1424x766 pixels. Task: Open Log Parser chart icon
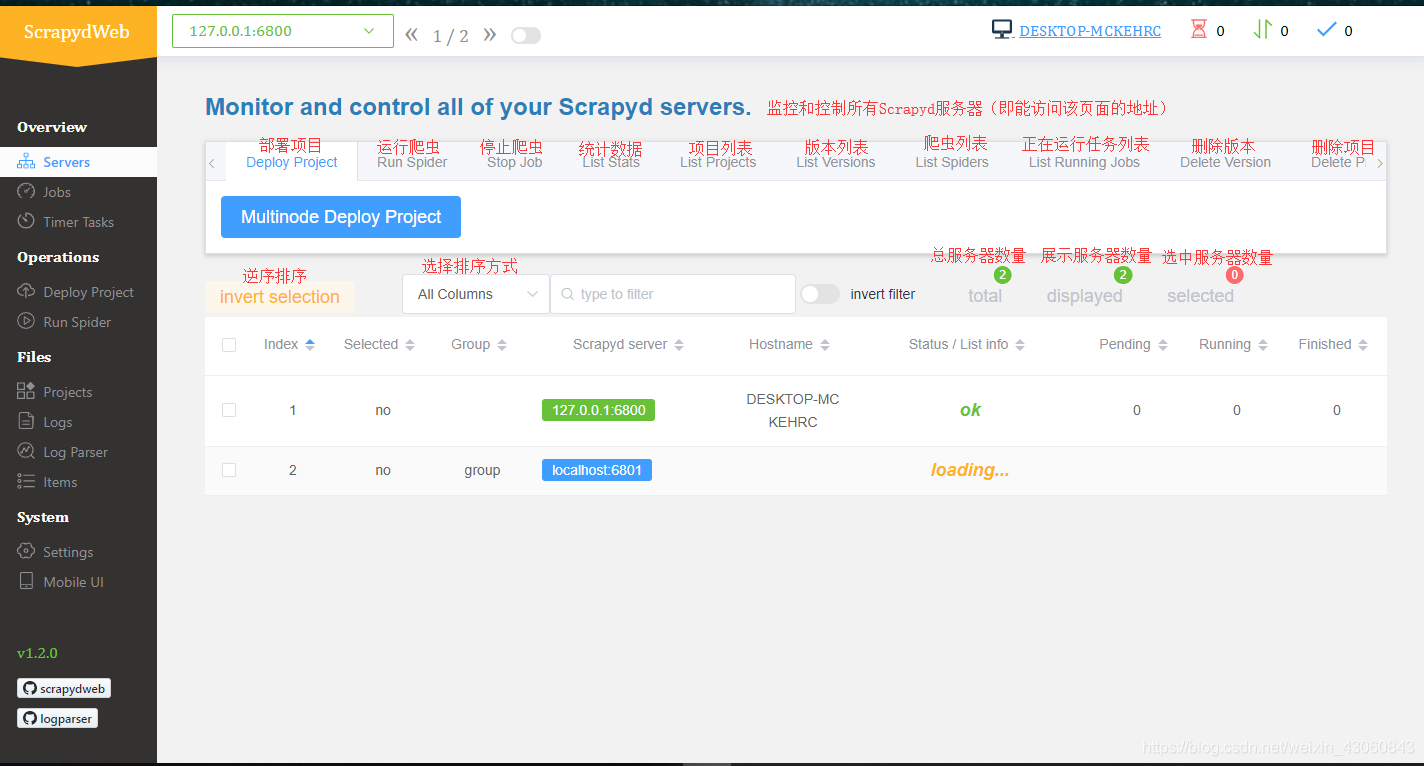click(x=26, y=451)
